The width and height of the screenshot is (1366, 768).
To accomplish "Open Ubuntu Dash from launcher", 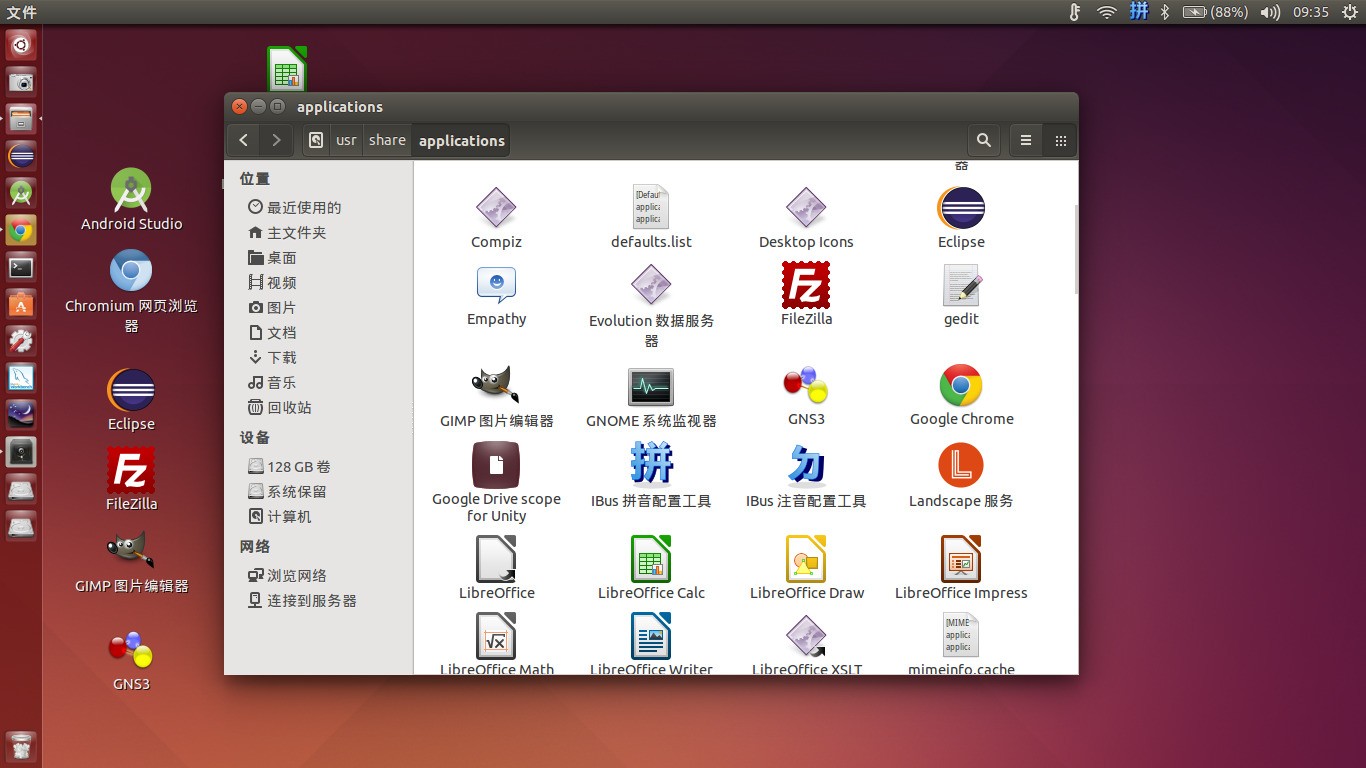I will 21,45.
